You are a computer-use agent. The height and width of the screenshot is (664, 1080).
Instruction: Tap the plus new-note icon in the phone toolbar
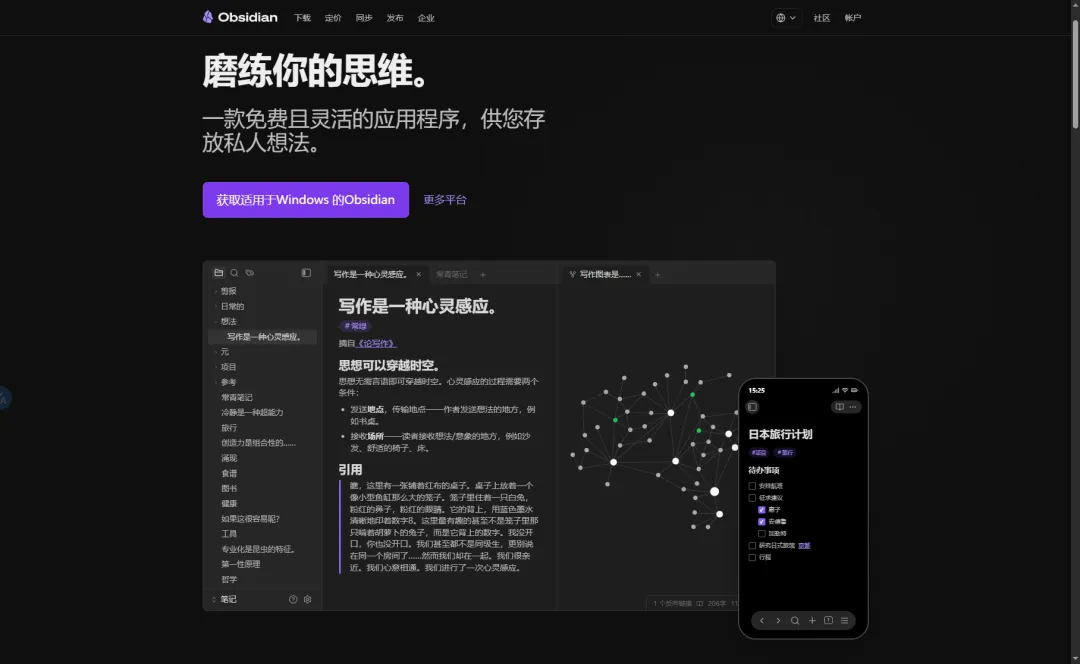(x=812, y=621)
